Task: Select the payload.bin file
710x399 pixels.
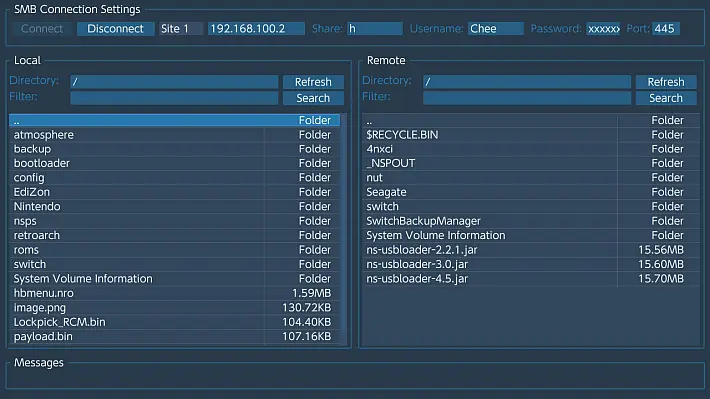Action: pos(174,337)
